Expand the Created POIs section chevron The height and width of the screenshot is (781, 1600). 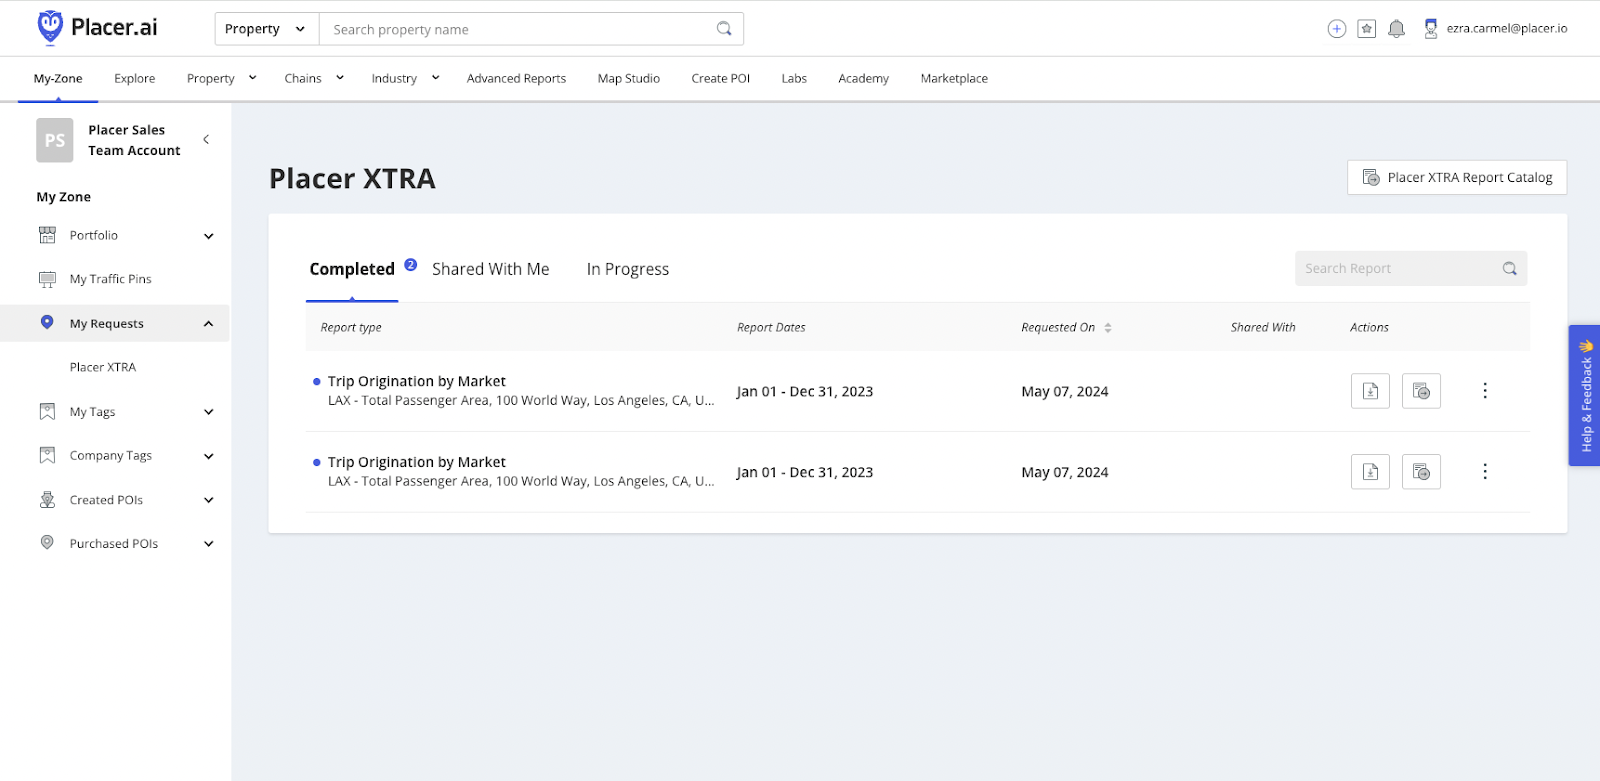[209, 500]
